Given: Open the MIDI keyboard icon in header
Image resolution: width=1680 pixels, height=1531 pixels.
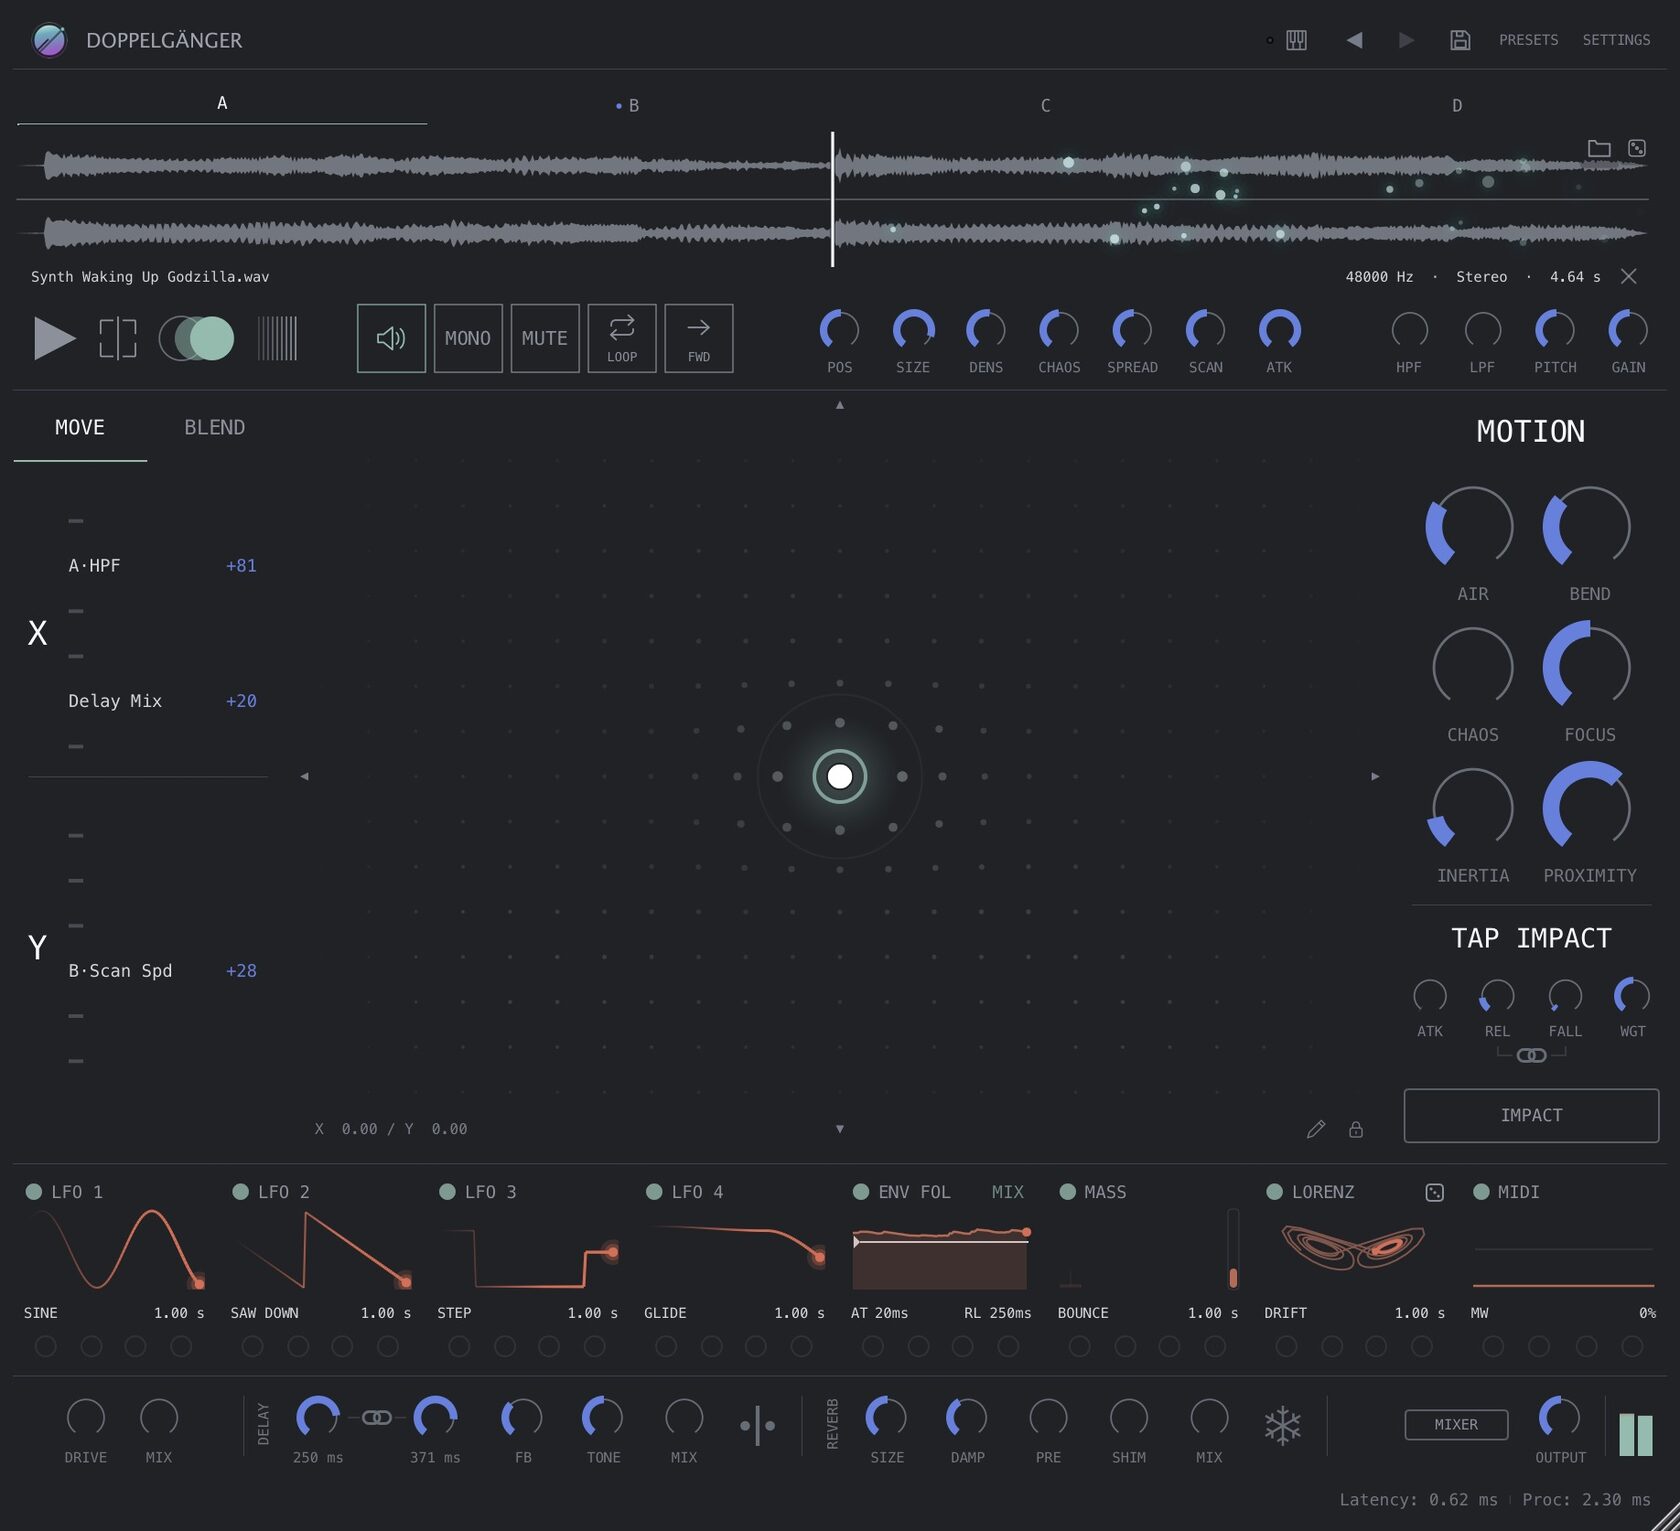Looking at the screenshot, I should (x=1296, y=40).
